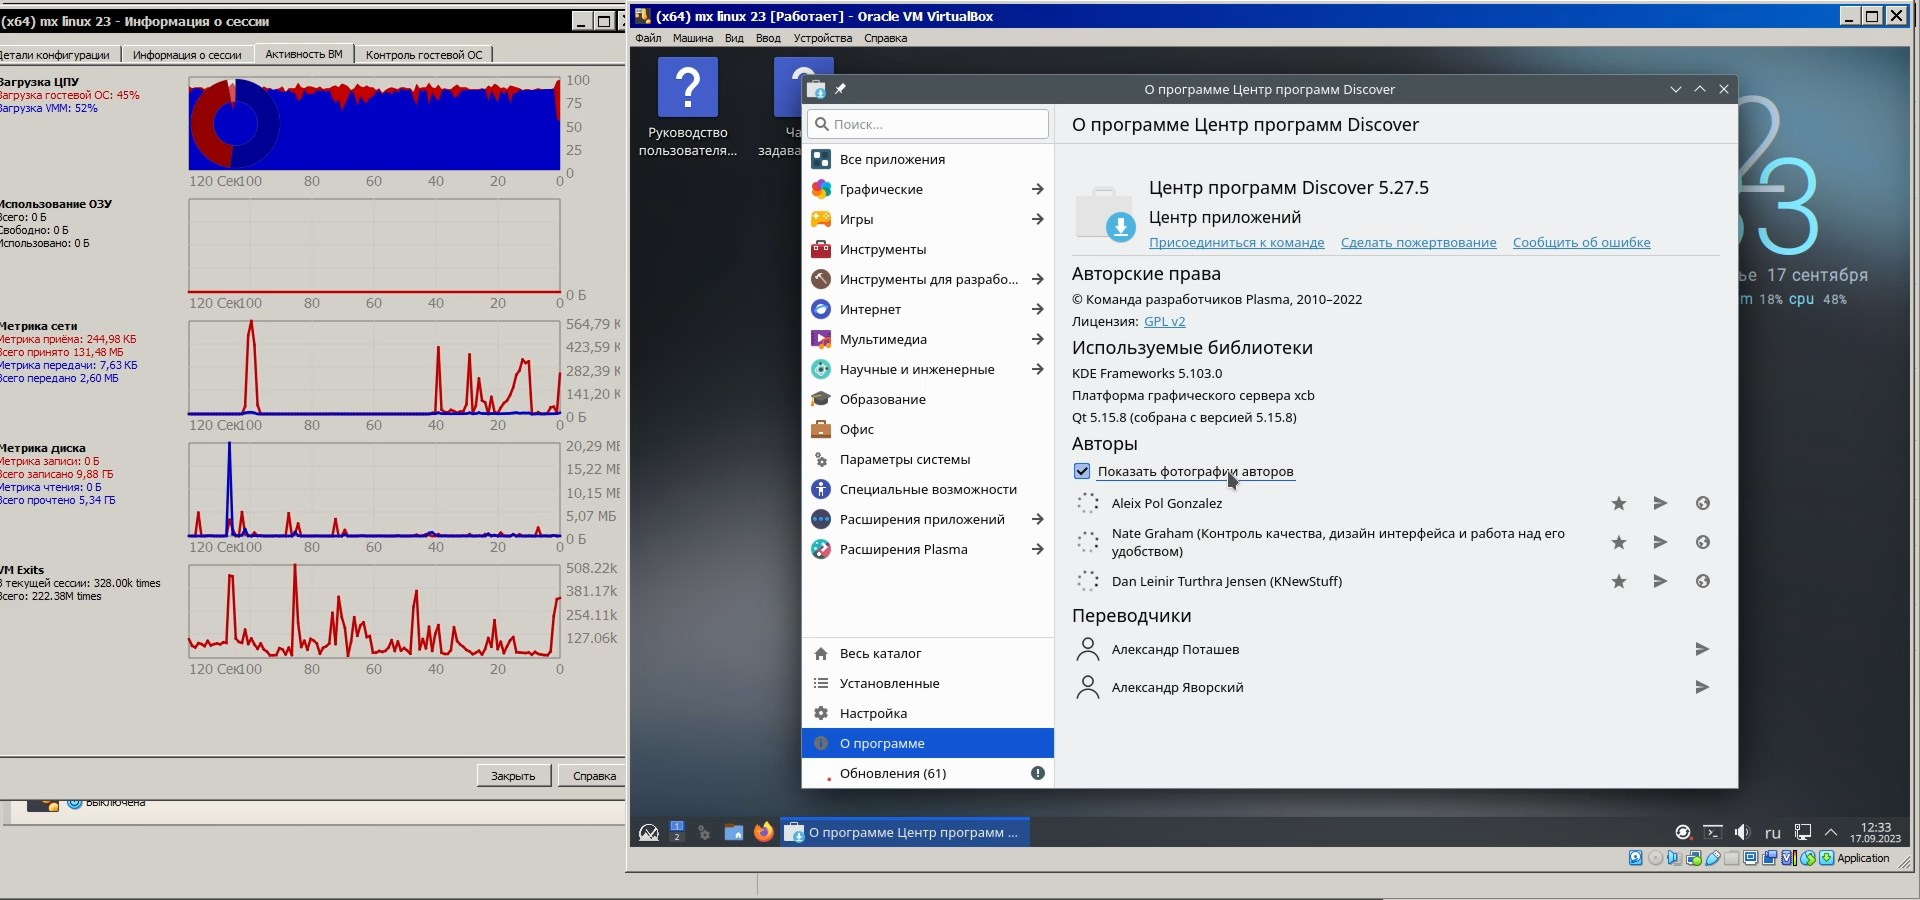Click the KDE Frameworks 5.103.0 text
The width and height of the screenshot is (1920, 900).
coord(1147,373)
